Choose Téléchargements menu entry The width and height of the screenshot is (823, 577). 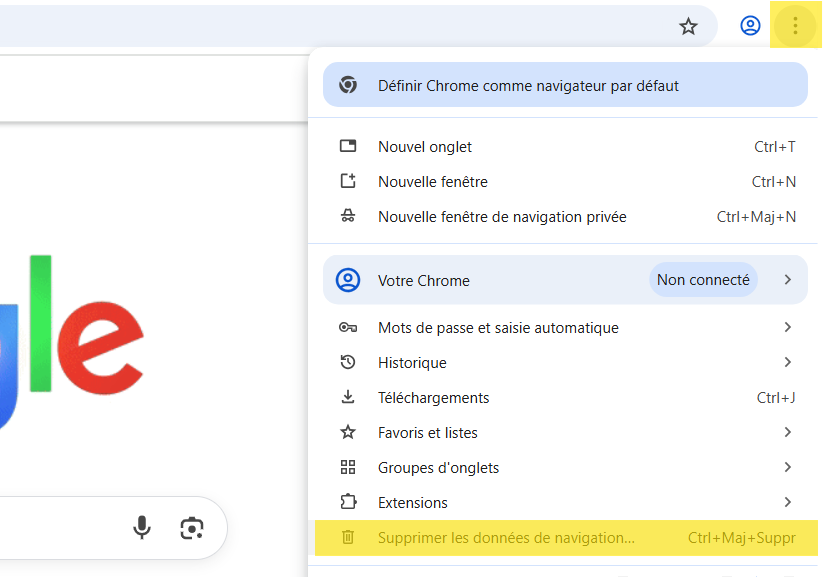click(433, 398)
